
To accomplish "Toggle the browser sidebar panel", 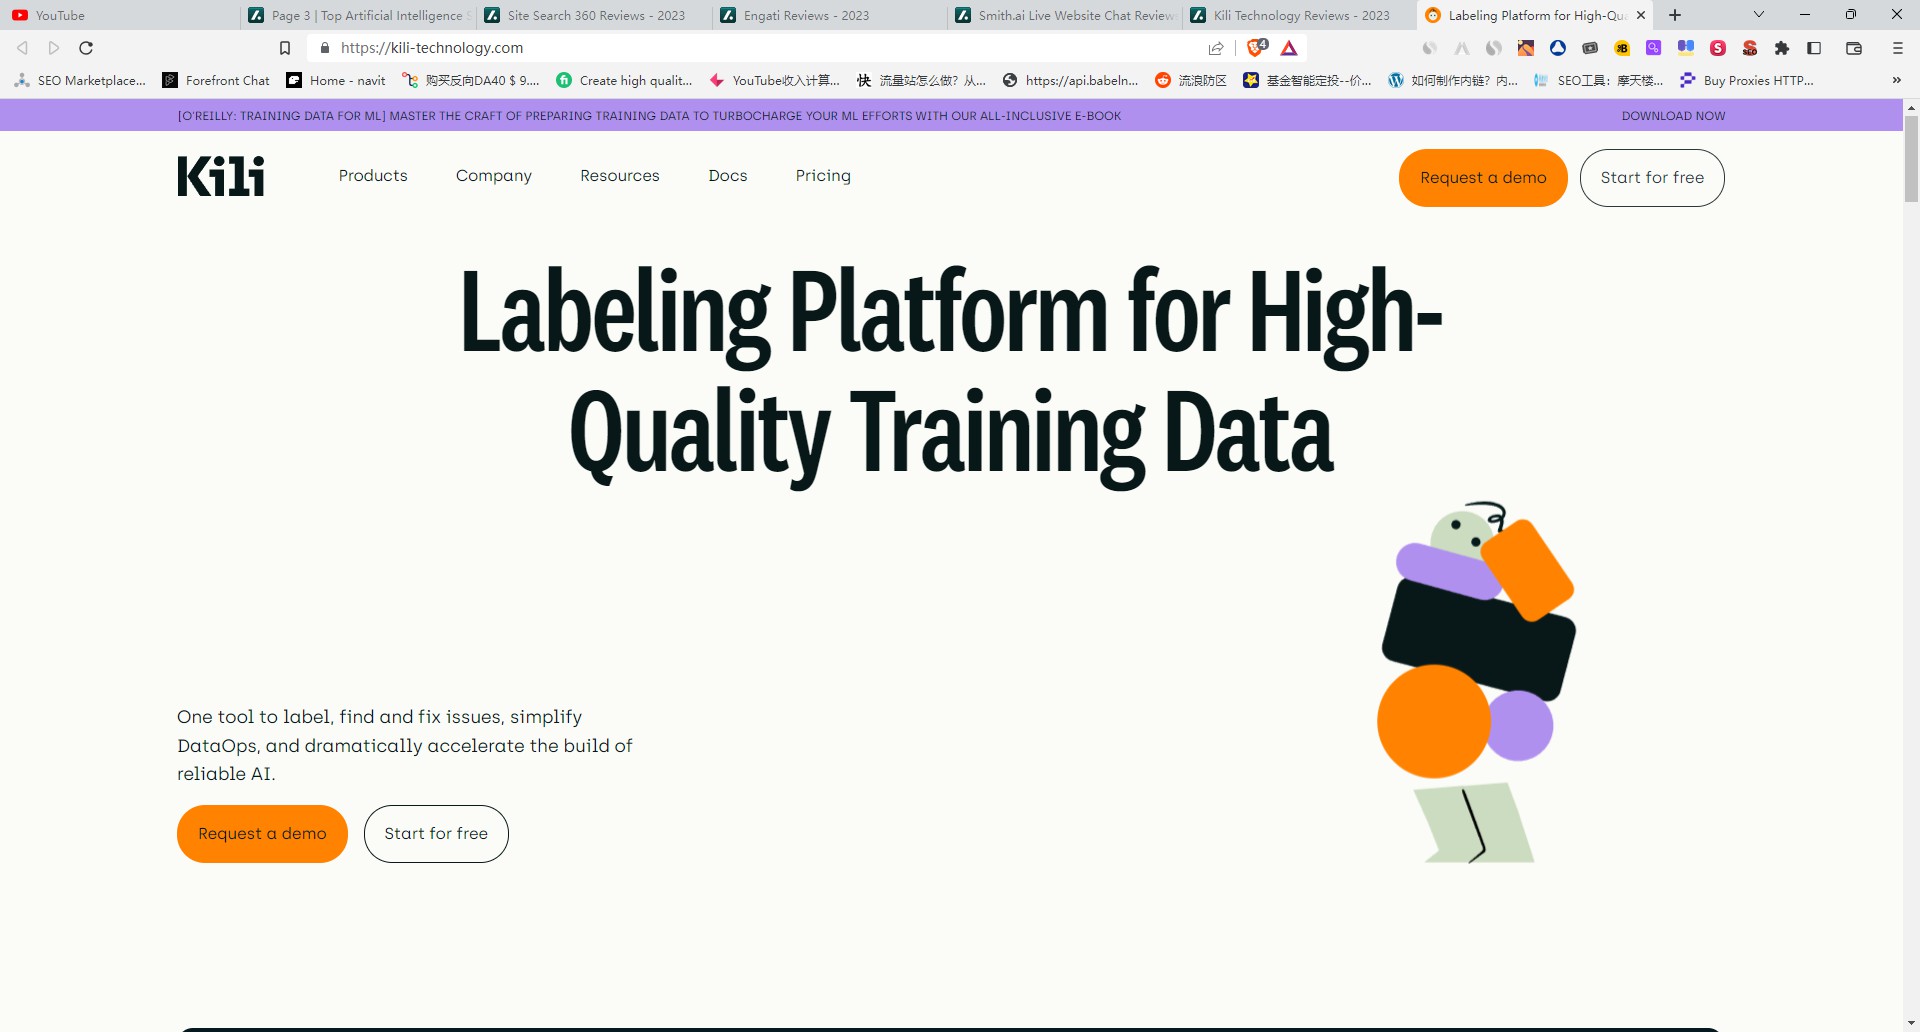I will pyautogui.click(x=1814, y=48).
